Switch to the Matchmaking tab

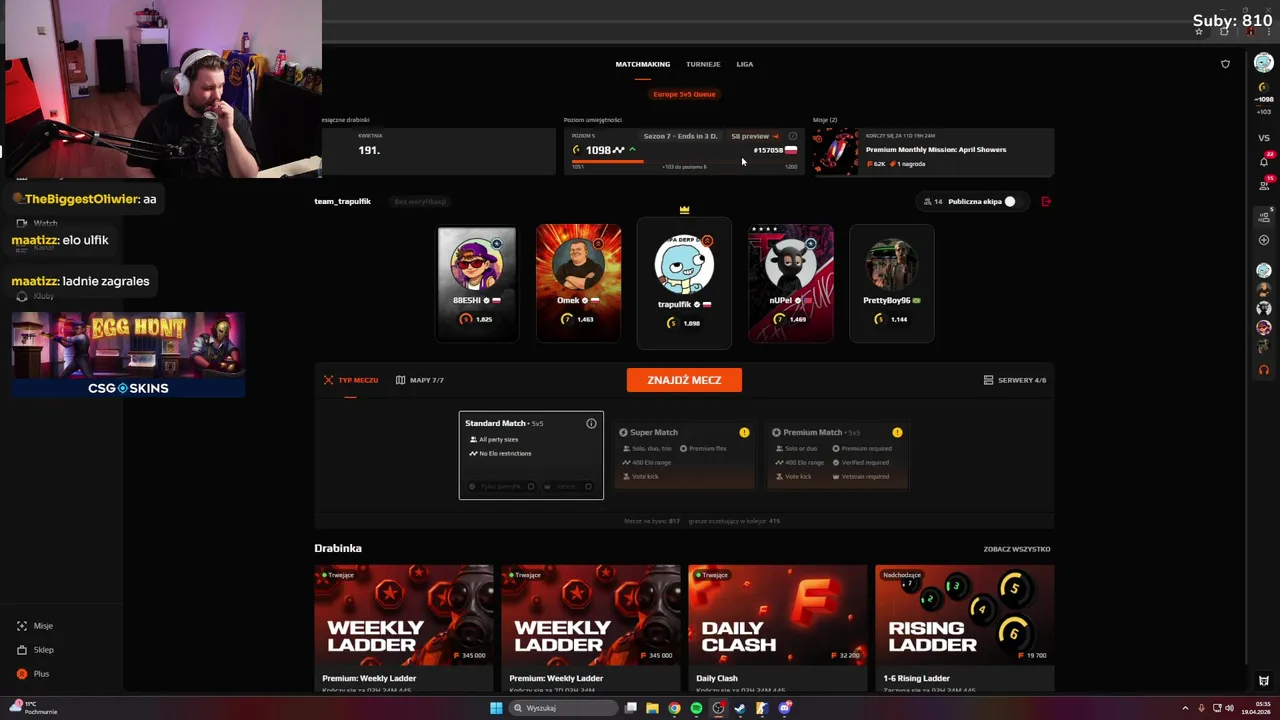point(642,64)
